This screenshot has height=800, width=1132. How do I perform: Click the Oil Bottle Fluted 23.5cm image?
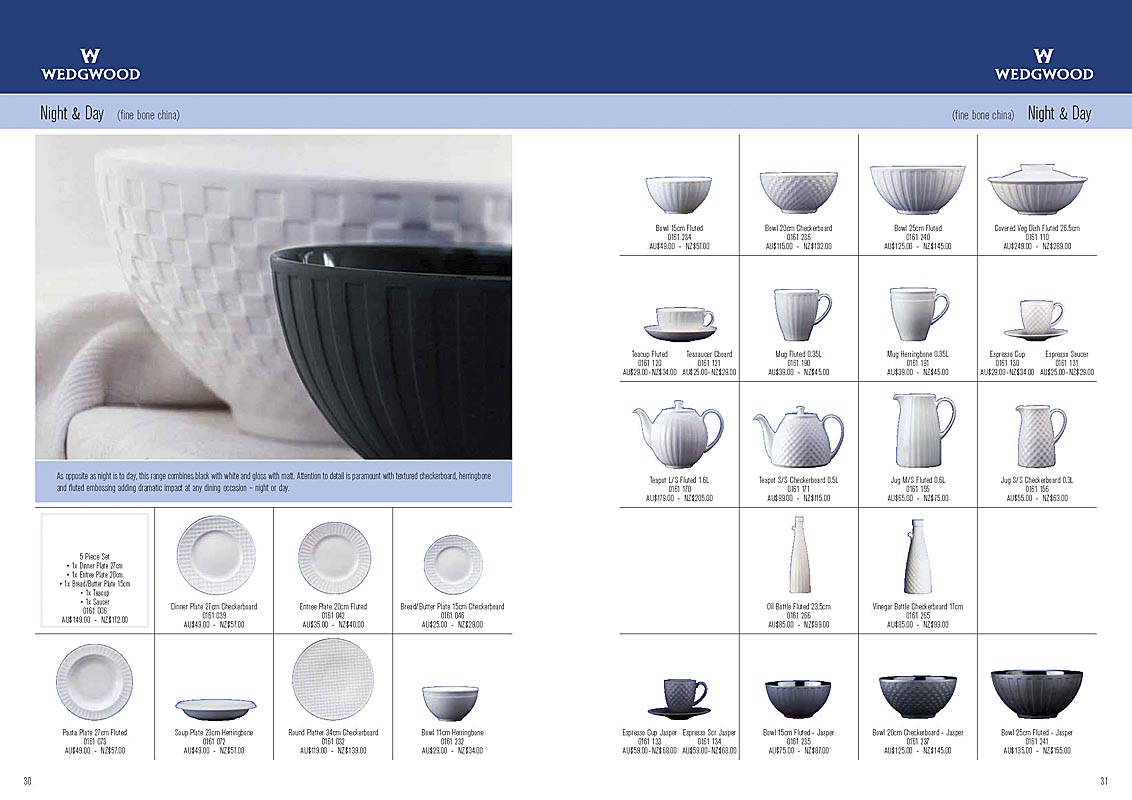pyautogui.click(x=795, y=558)
